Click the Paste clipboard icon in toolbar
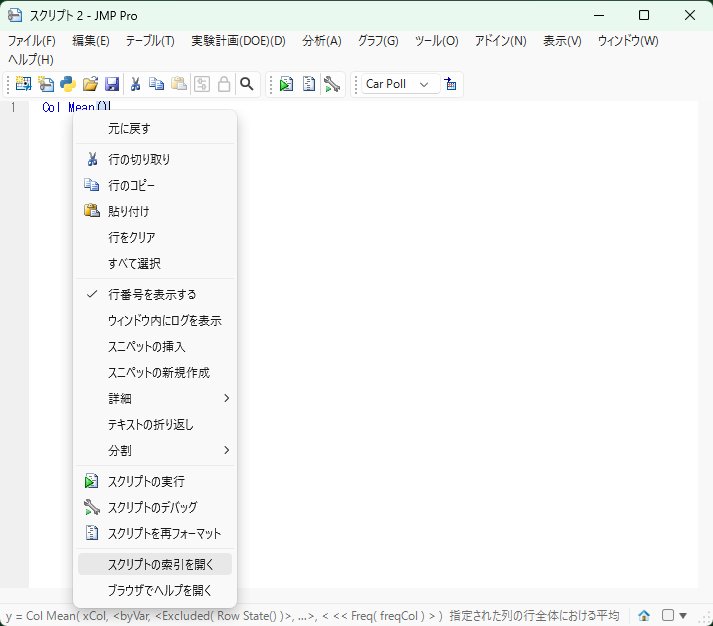 [x=179, y=84]
